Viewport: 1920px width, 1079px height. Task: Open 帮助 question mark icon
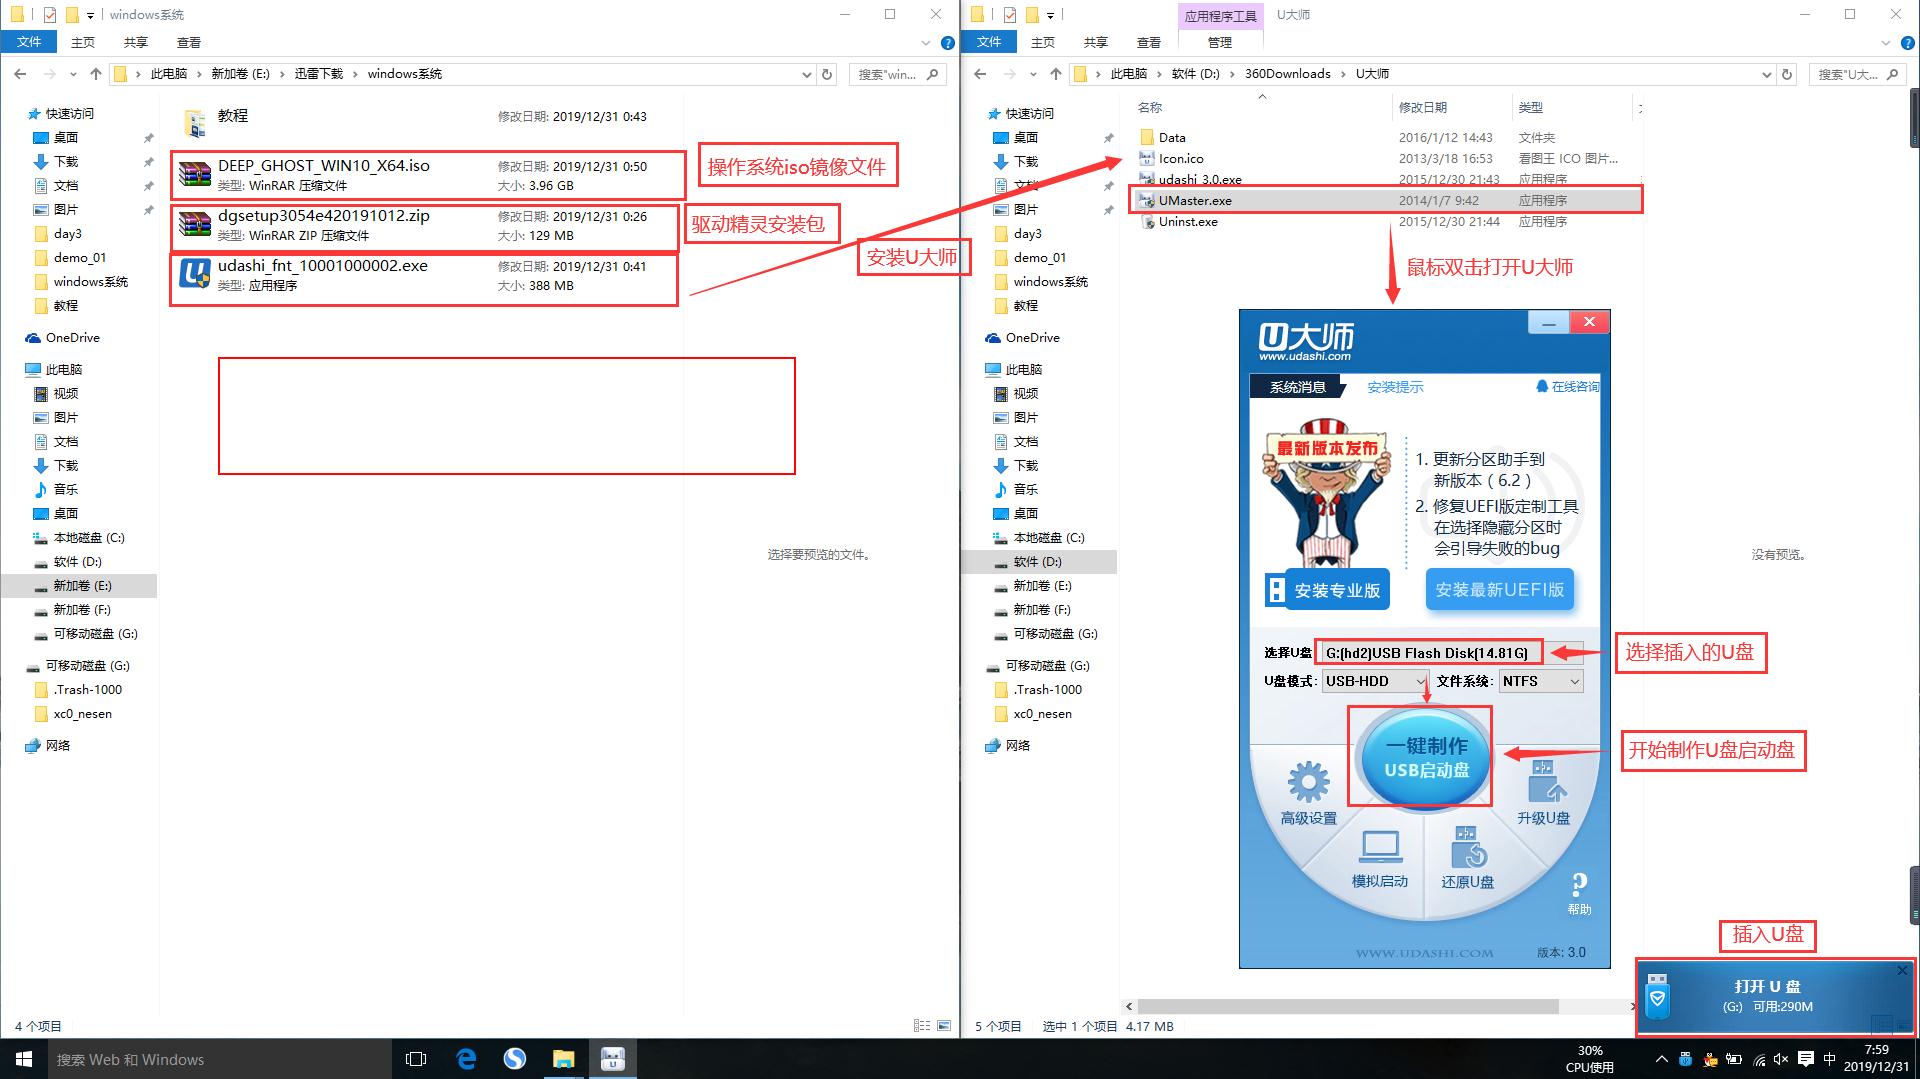pyautogui.click(x=1579, y=893)
